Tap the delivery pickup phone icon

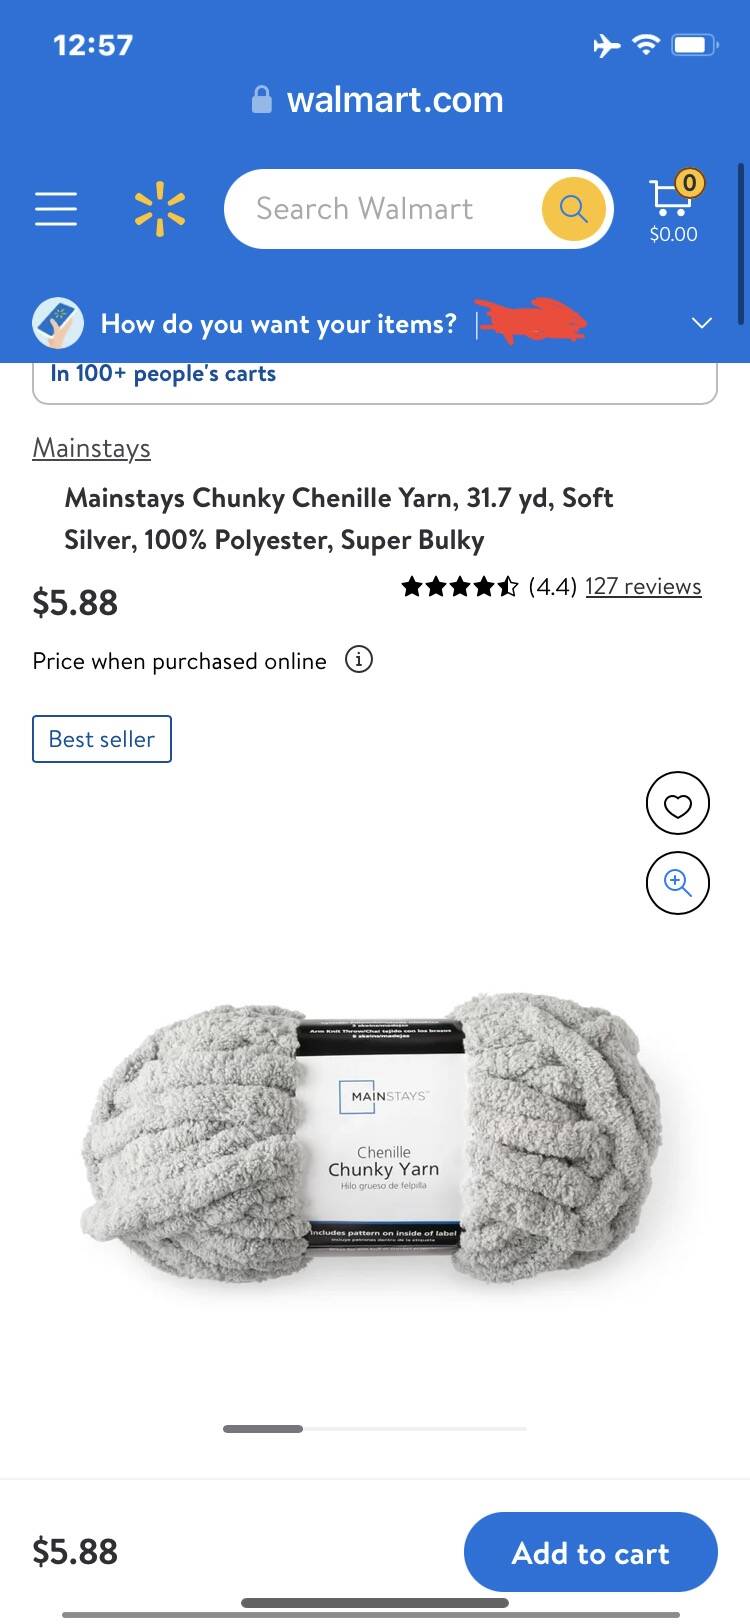point(58,323)
